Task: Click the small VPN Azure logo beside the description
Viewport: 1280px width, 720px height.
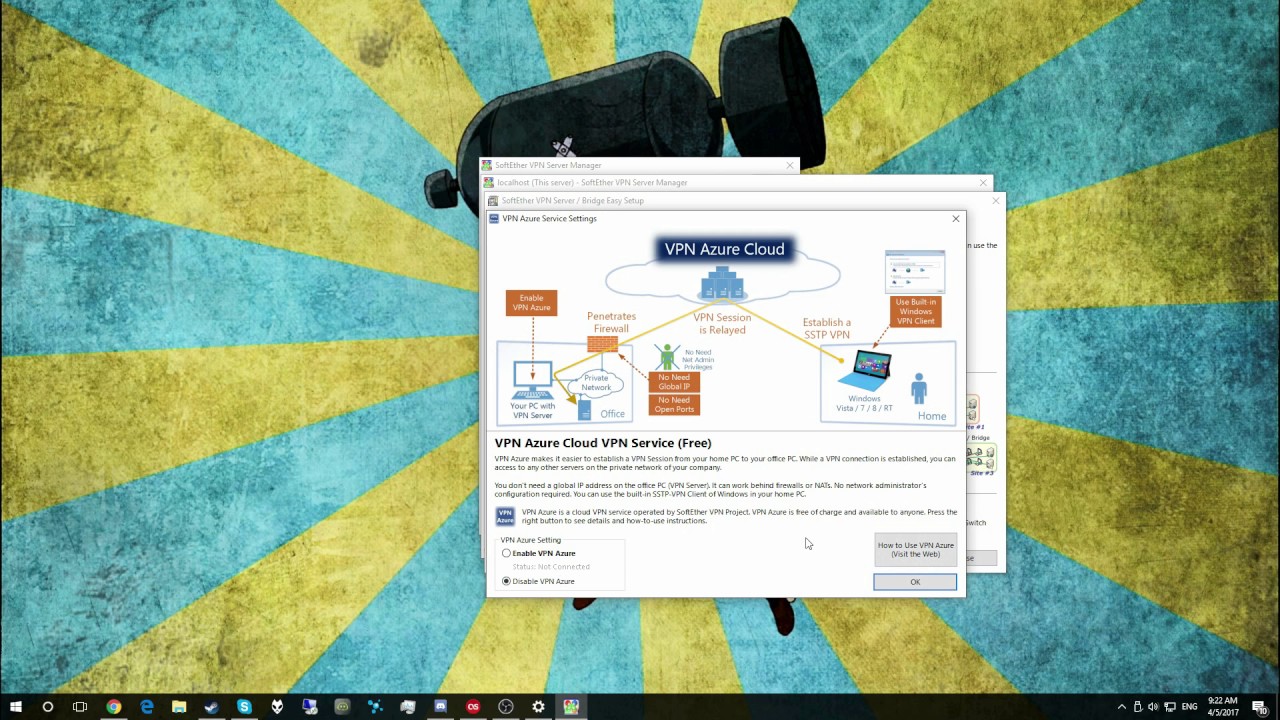Action: 505,516
